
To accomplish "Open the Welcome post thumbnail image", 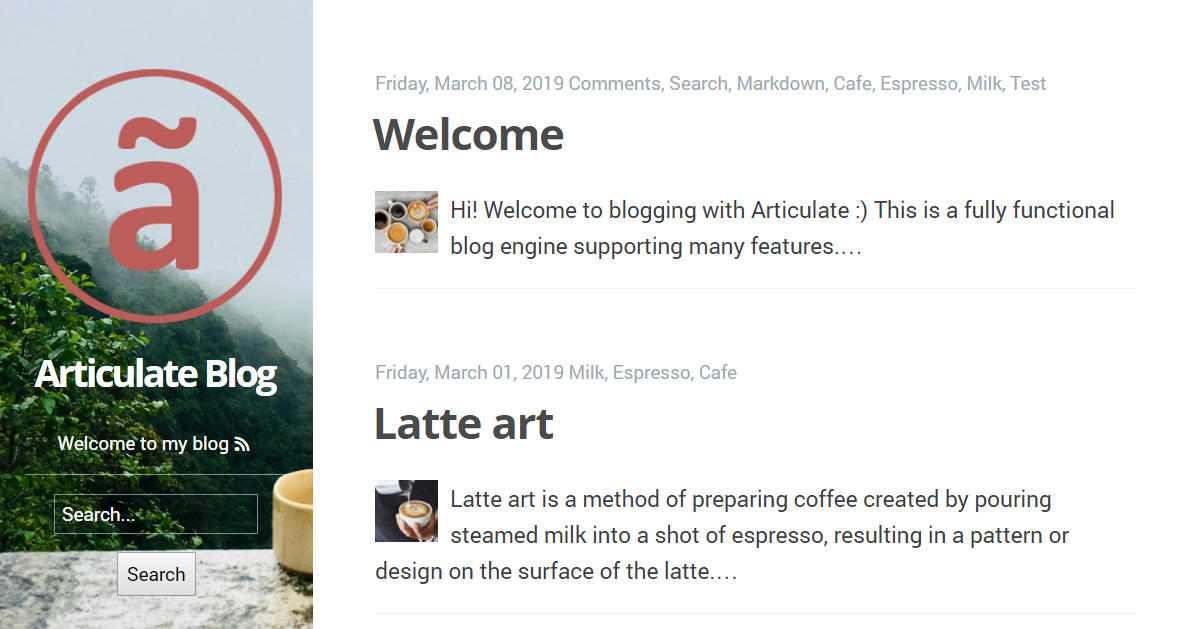I will point(406,222).
